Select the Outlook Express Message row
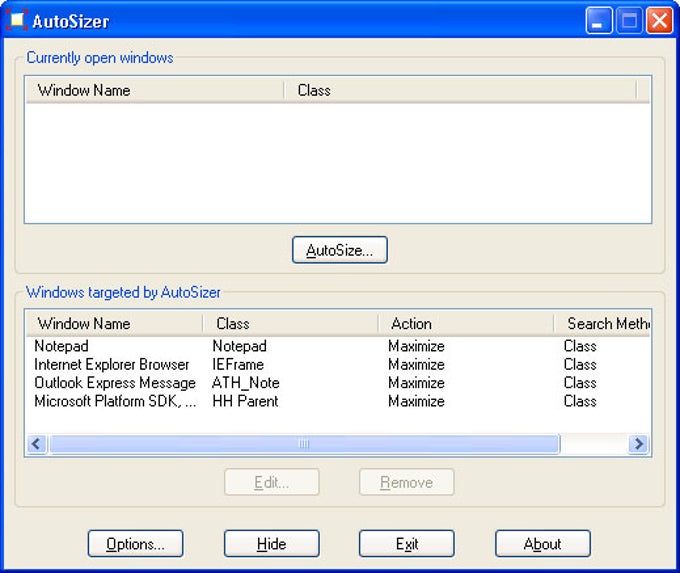Image resolution: width=680 pixels, height=573 pixels. [x=338, y=383]
